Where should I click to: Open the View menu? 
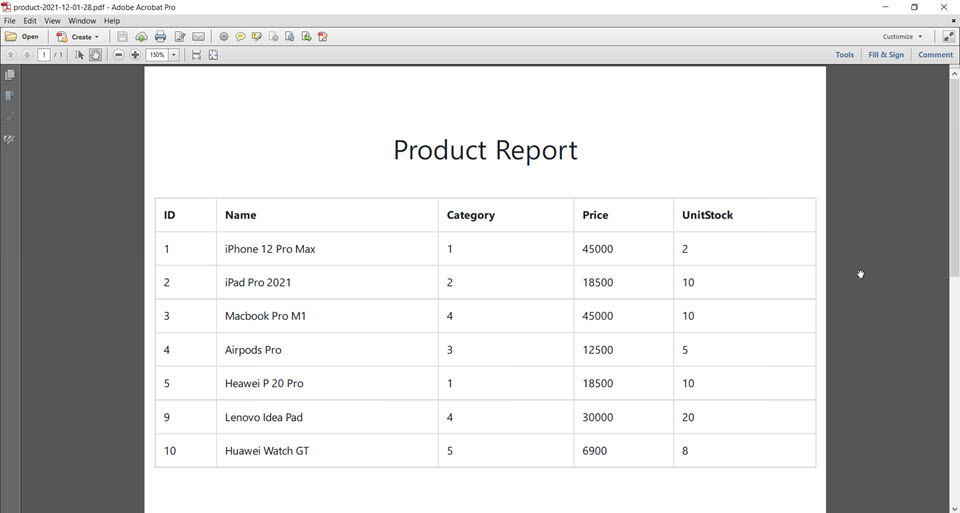pos(52,21)
